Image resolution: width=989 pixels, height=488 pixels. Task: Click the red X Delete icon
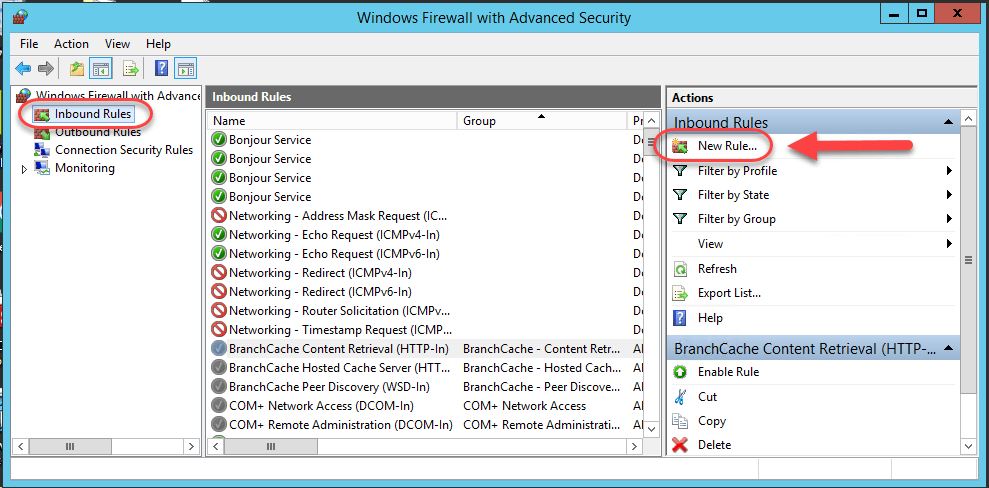[x=680, y=445]
